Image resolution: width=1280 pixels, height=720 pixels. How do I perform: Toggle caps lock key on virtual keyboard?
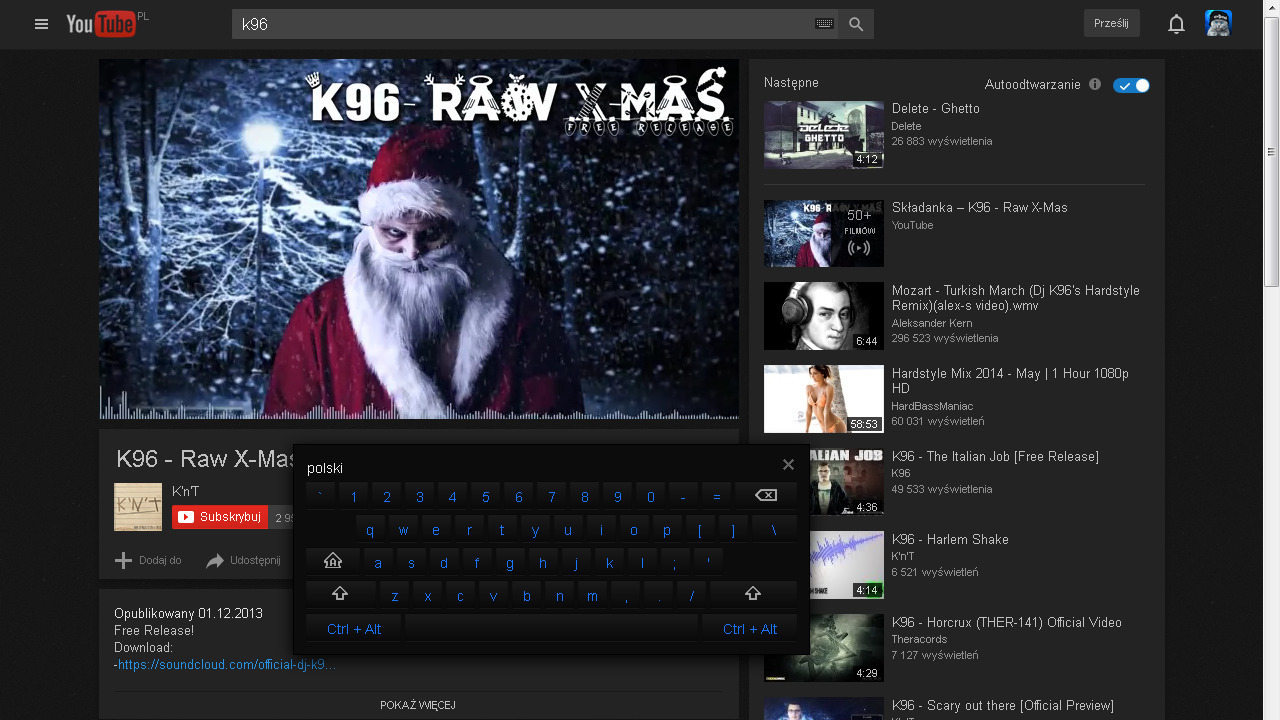click(333, 562)
